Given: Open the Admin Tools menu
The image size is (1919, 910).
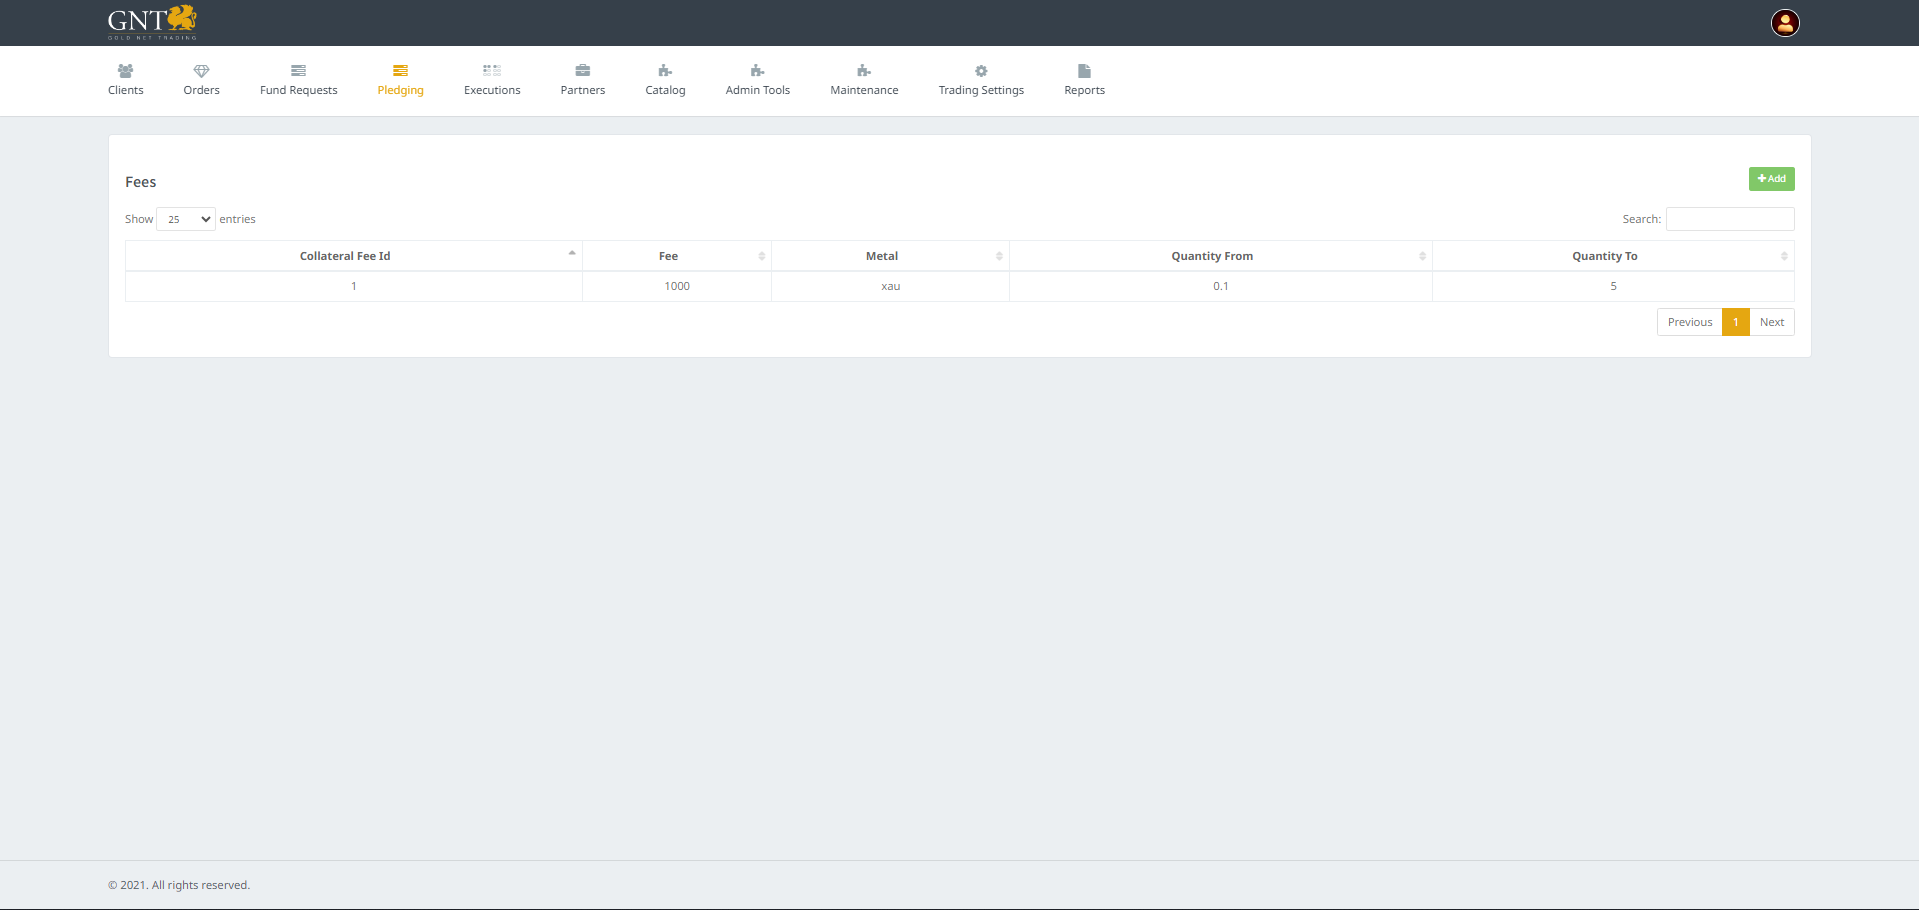Looking at the screenshot, I should (x=757, y=80).
